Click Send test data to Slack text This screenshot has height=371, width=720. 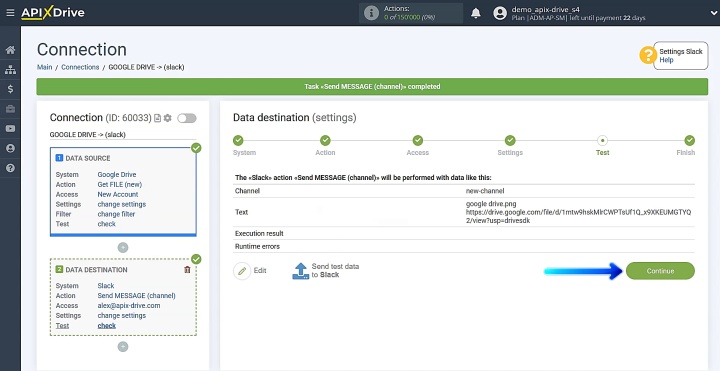(335, 270)
